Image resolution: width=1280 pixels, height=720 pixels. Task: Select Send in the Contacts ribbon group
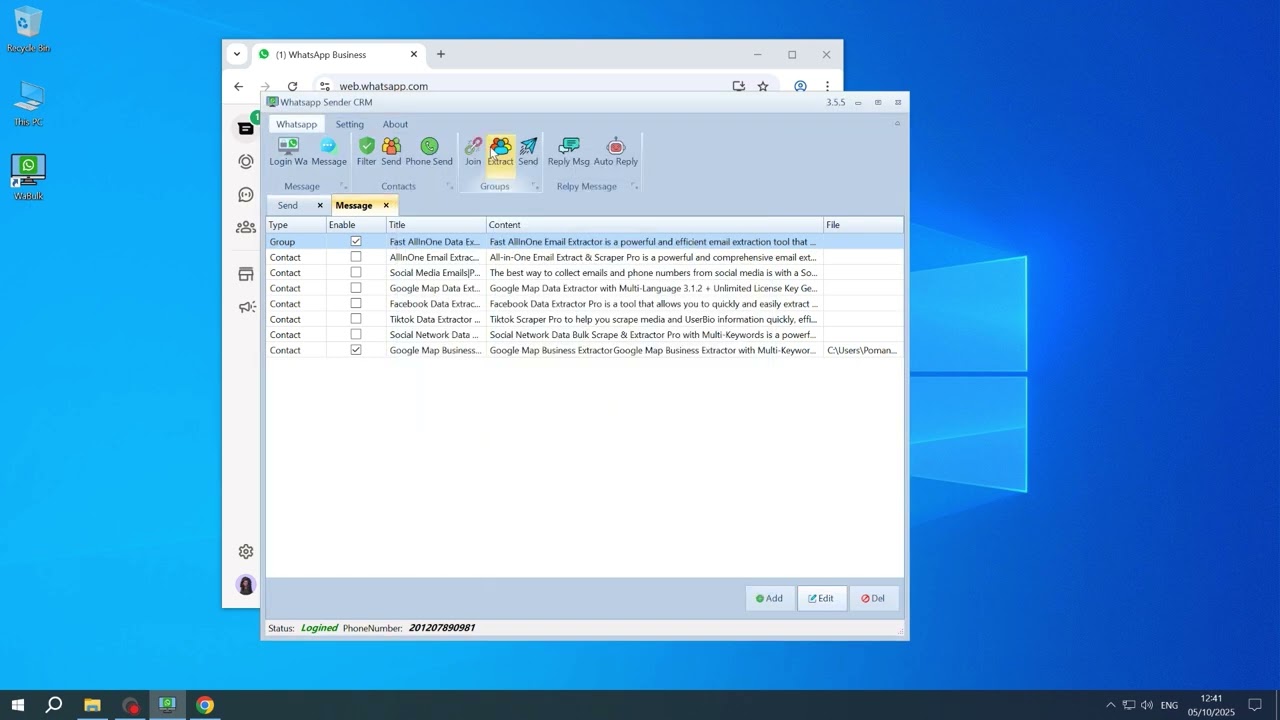tap(391, 152)
